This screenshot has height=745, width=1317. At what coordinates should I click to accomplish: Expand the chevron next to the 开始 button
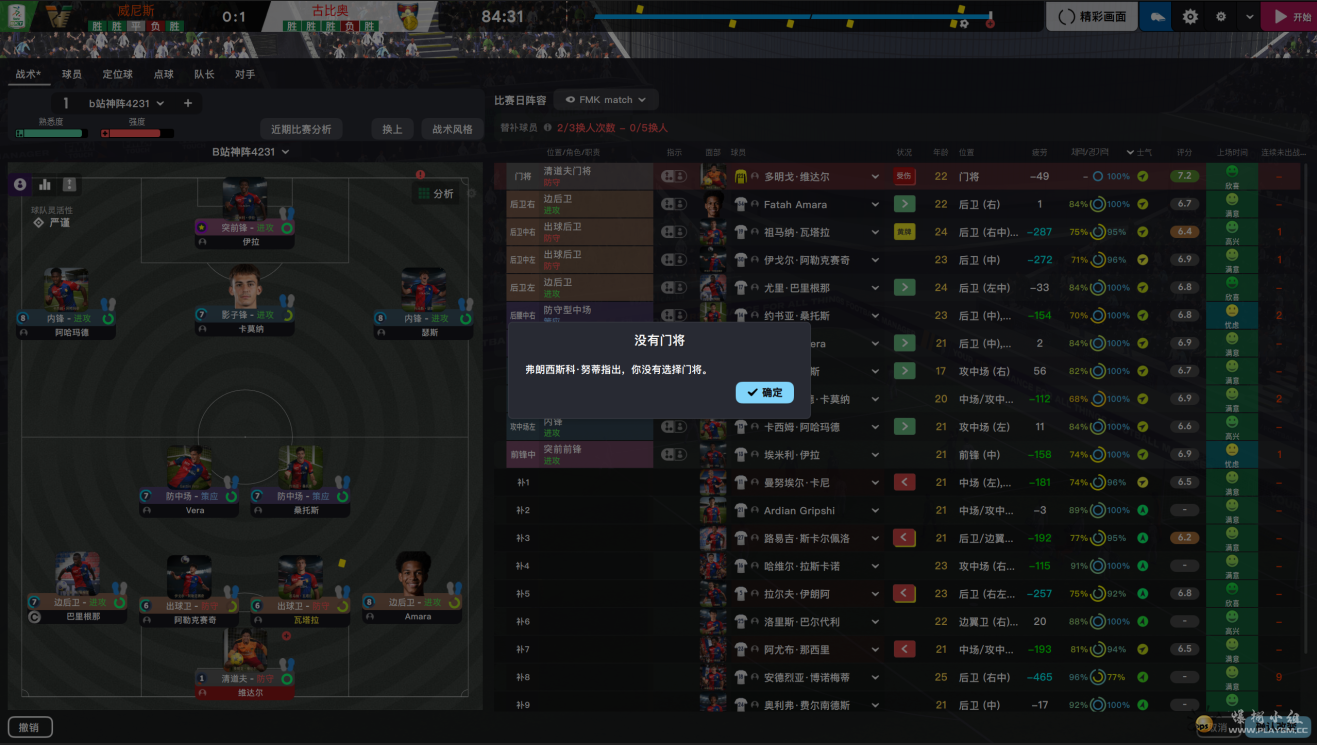(1249, 16)
